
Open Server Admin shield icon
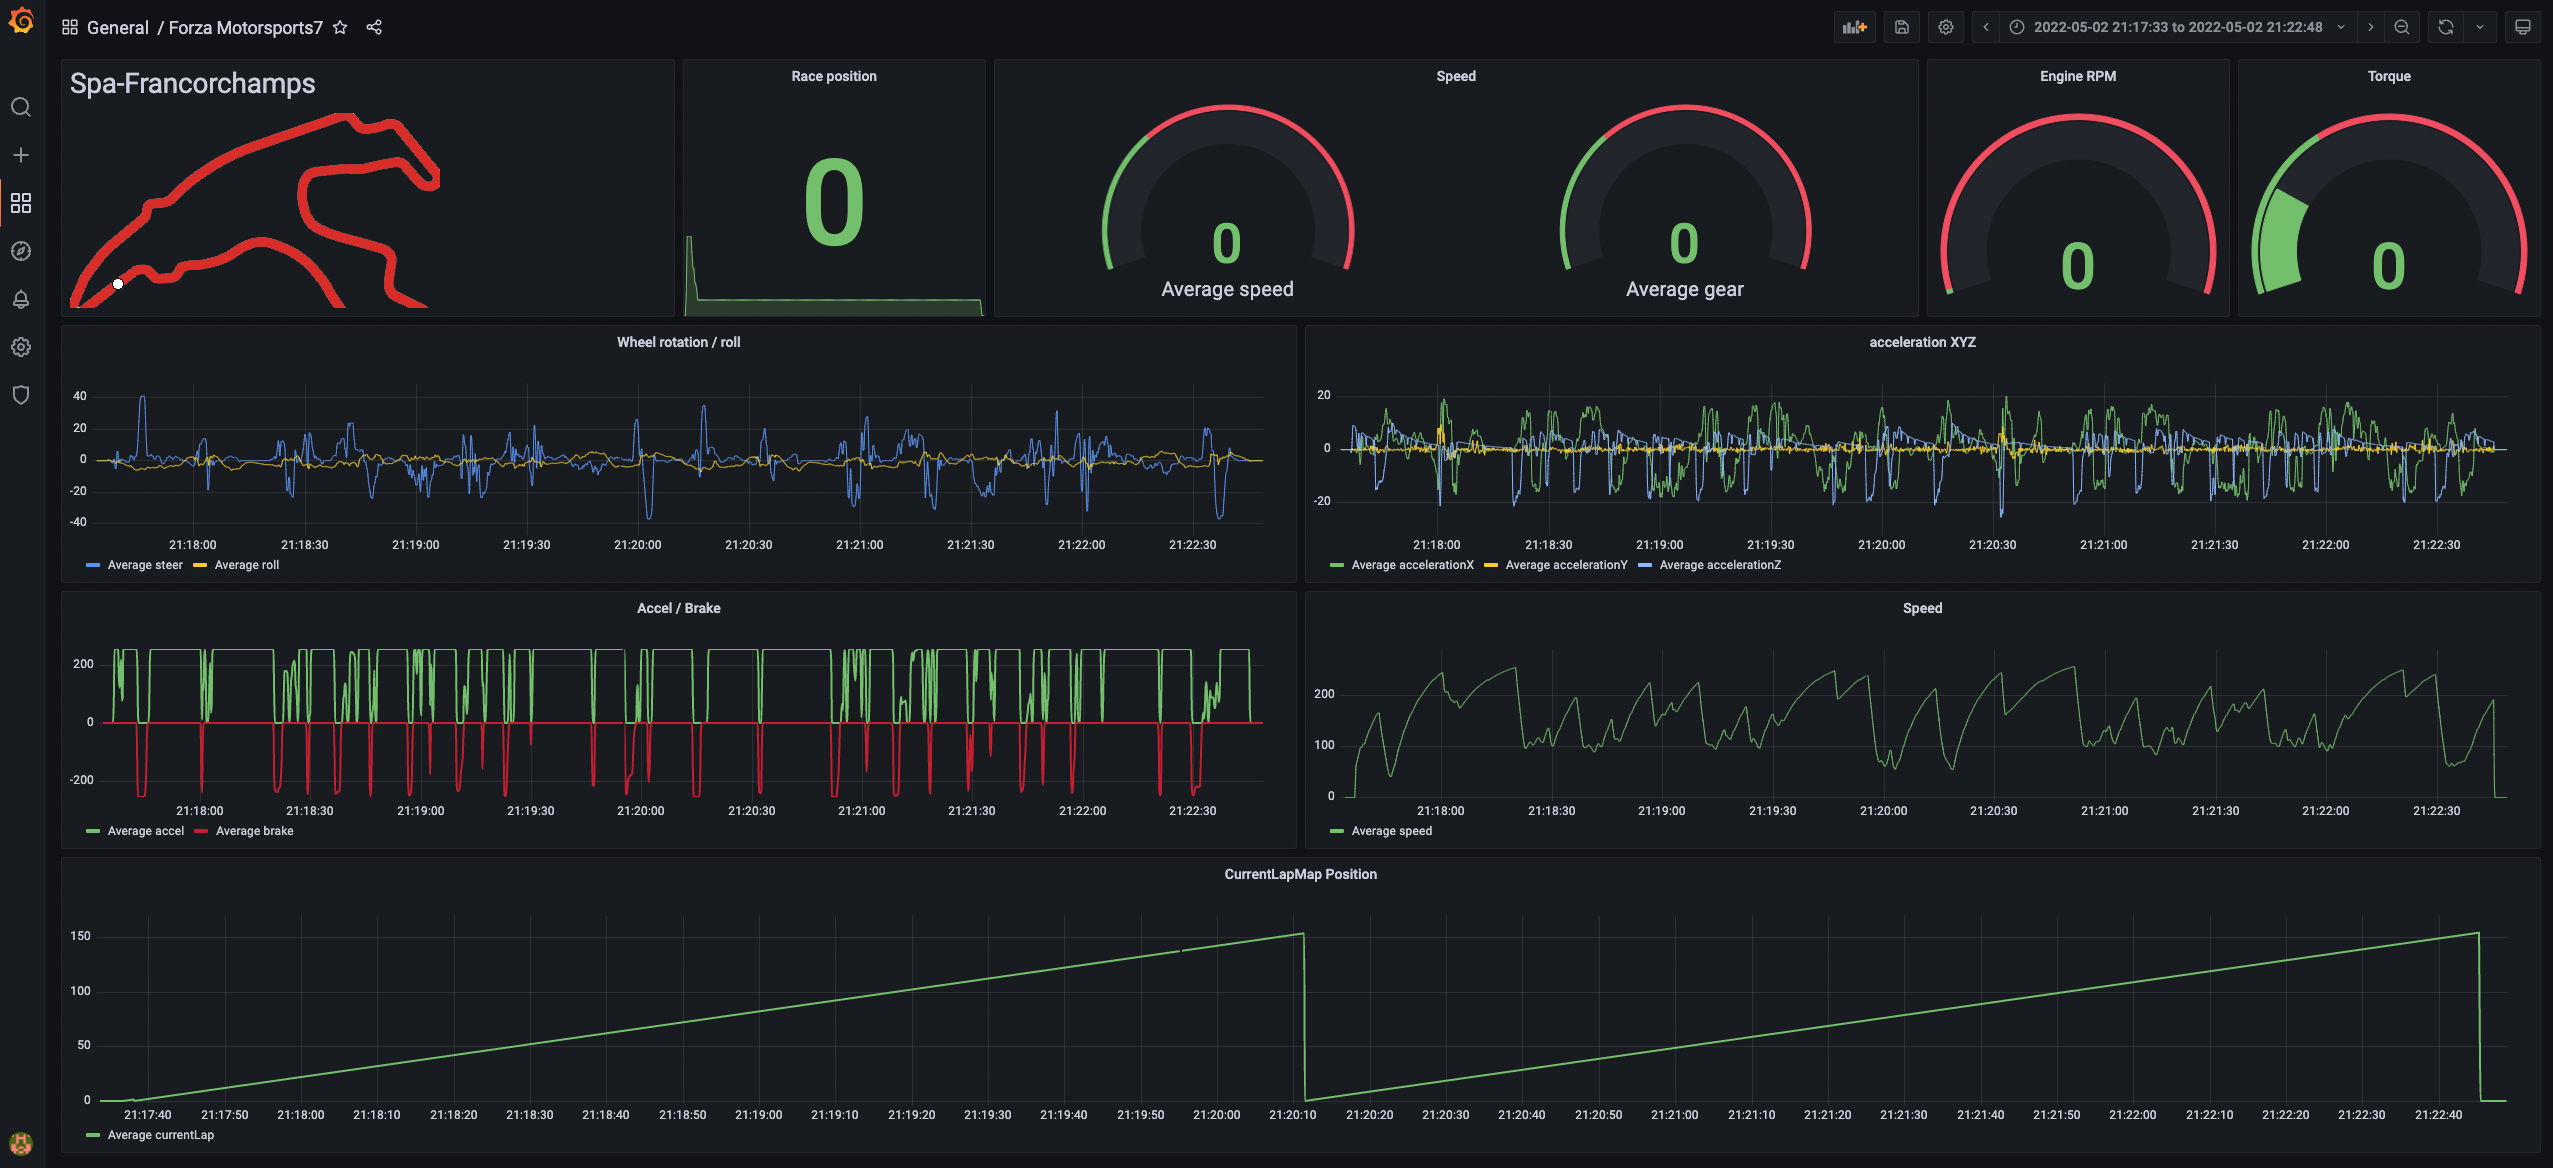point(21,395)
